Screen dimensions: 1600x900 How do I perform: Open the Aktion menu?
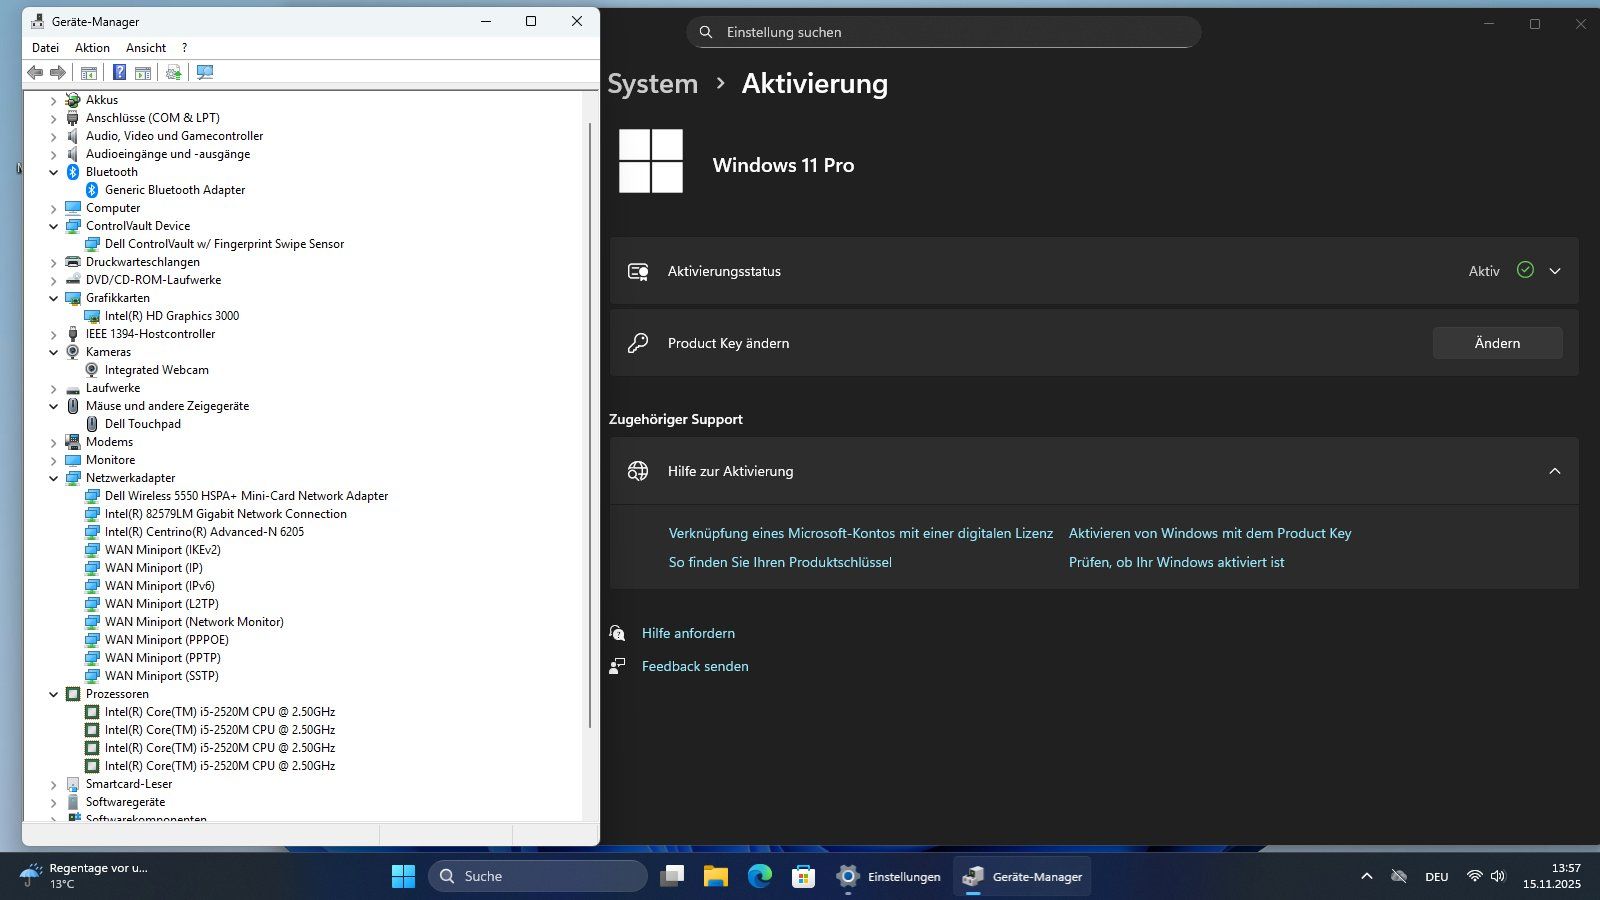(x=92, y=48)
